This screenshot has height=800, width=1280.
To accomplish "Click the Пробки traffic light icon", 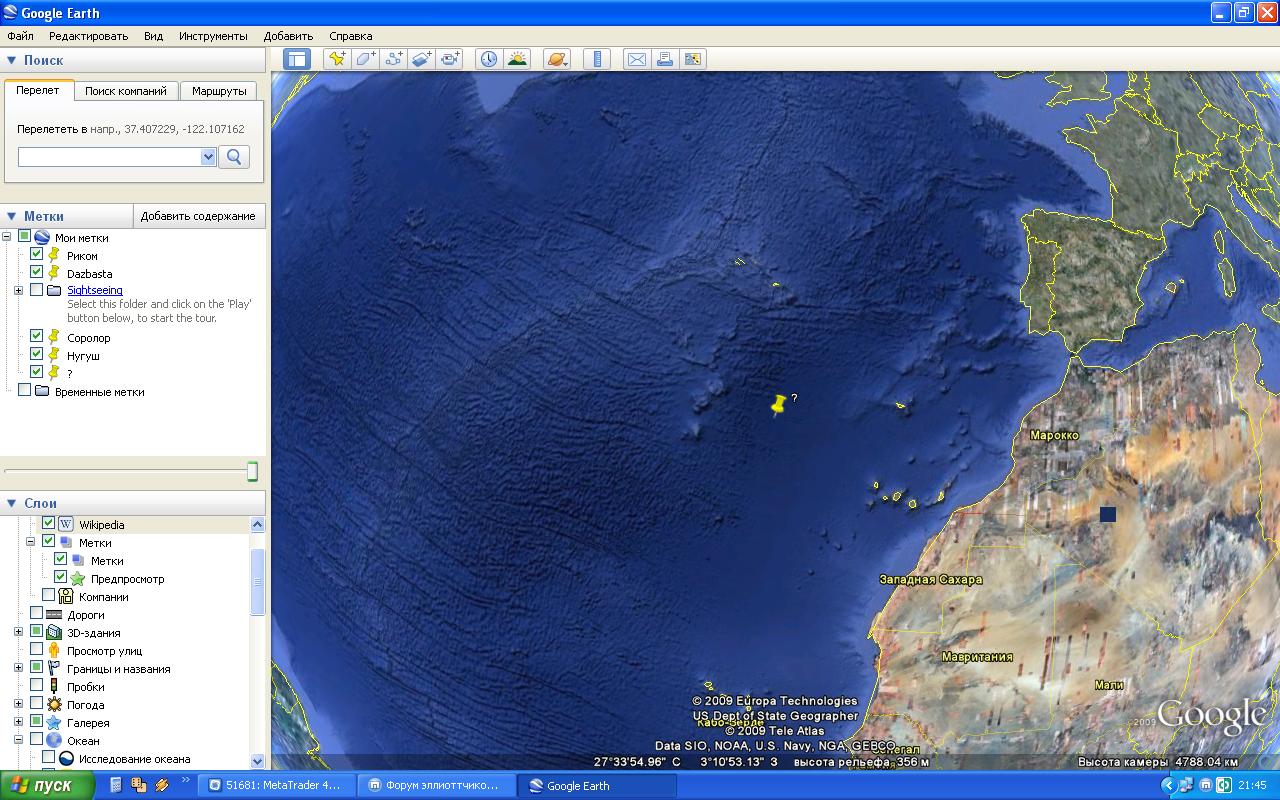I will (54, 686).
